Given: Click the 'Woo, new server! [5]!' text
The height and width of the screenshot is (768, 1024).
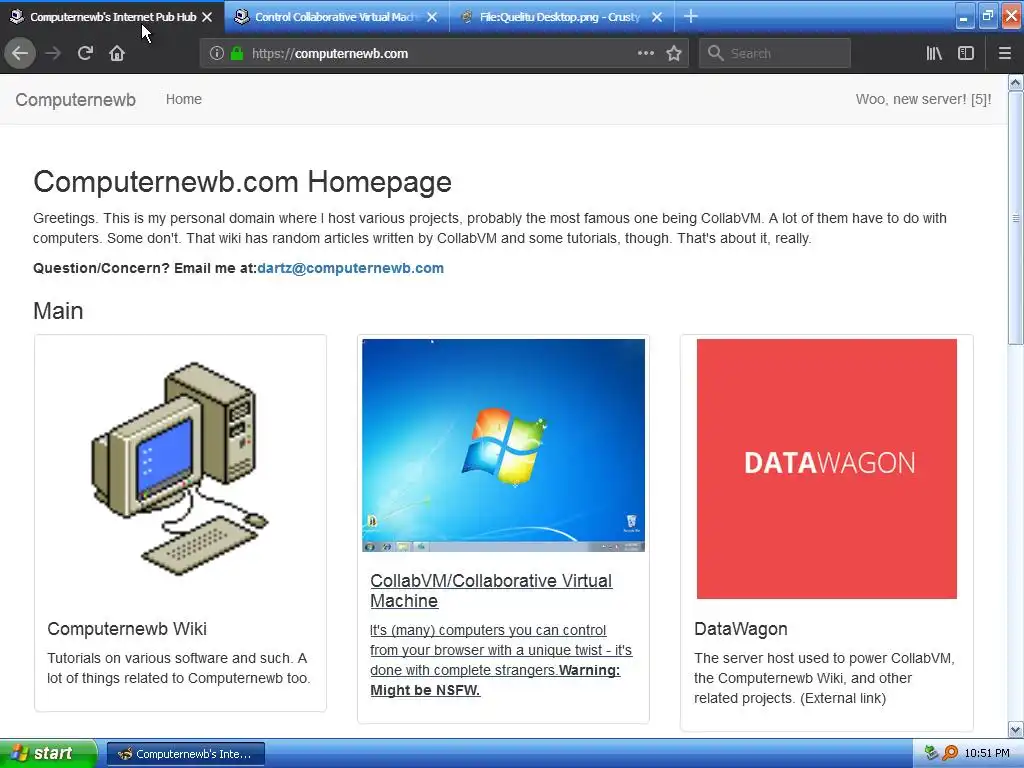Looking at the screenshot, I should (923, 99).
